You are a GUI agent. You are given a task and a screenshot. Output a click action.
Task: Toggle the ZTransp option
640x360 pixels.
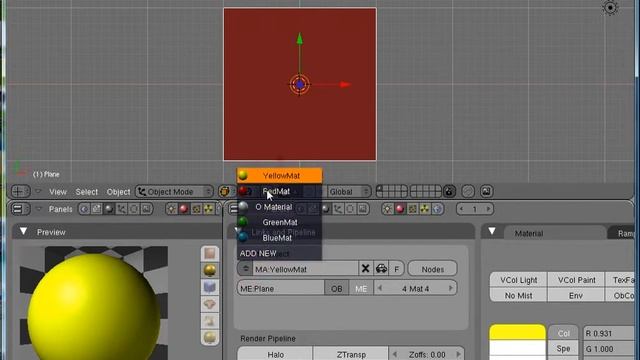tap(351, 354)
